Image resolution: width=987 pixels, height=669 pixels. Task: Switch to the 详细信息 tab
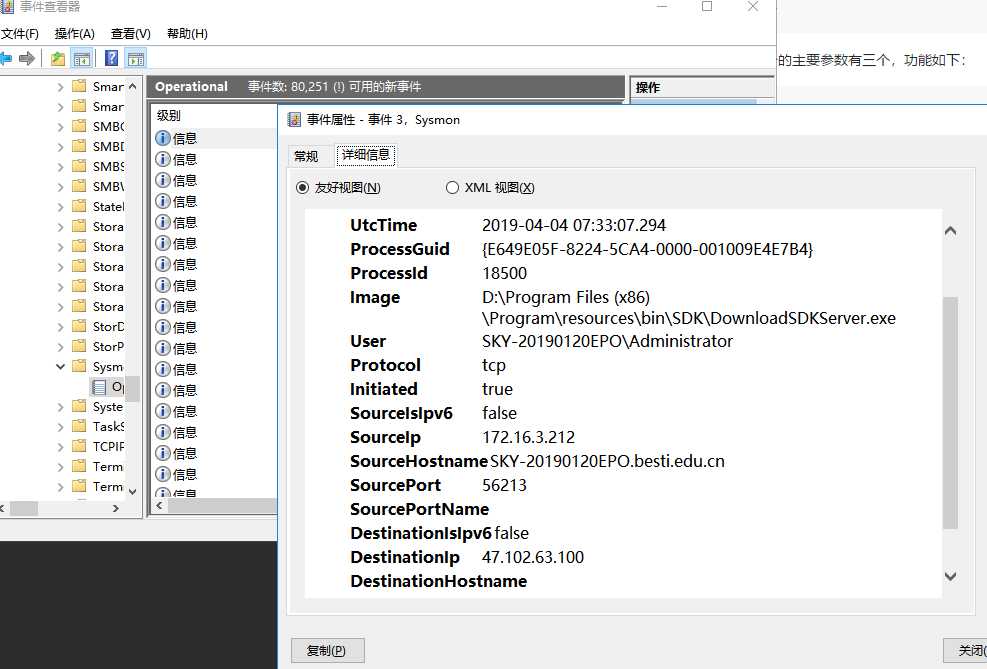pos(366,155)
